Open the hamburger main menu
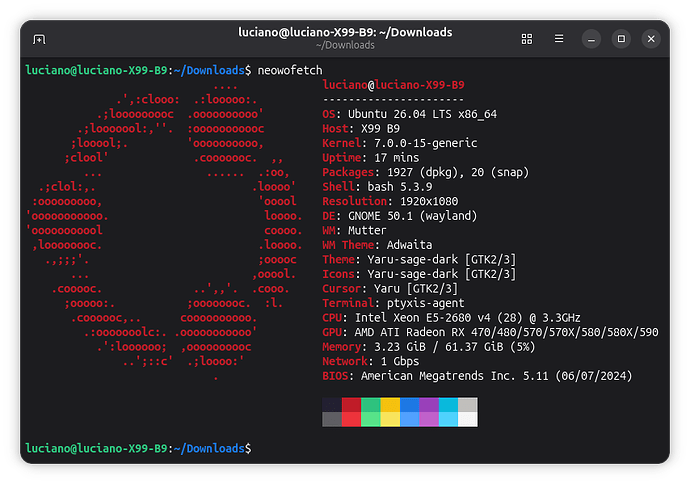The height and width of the screenshot is (483, 690). click(x=559, y=39)
